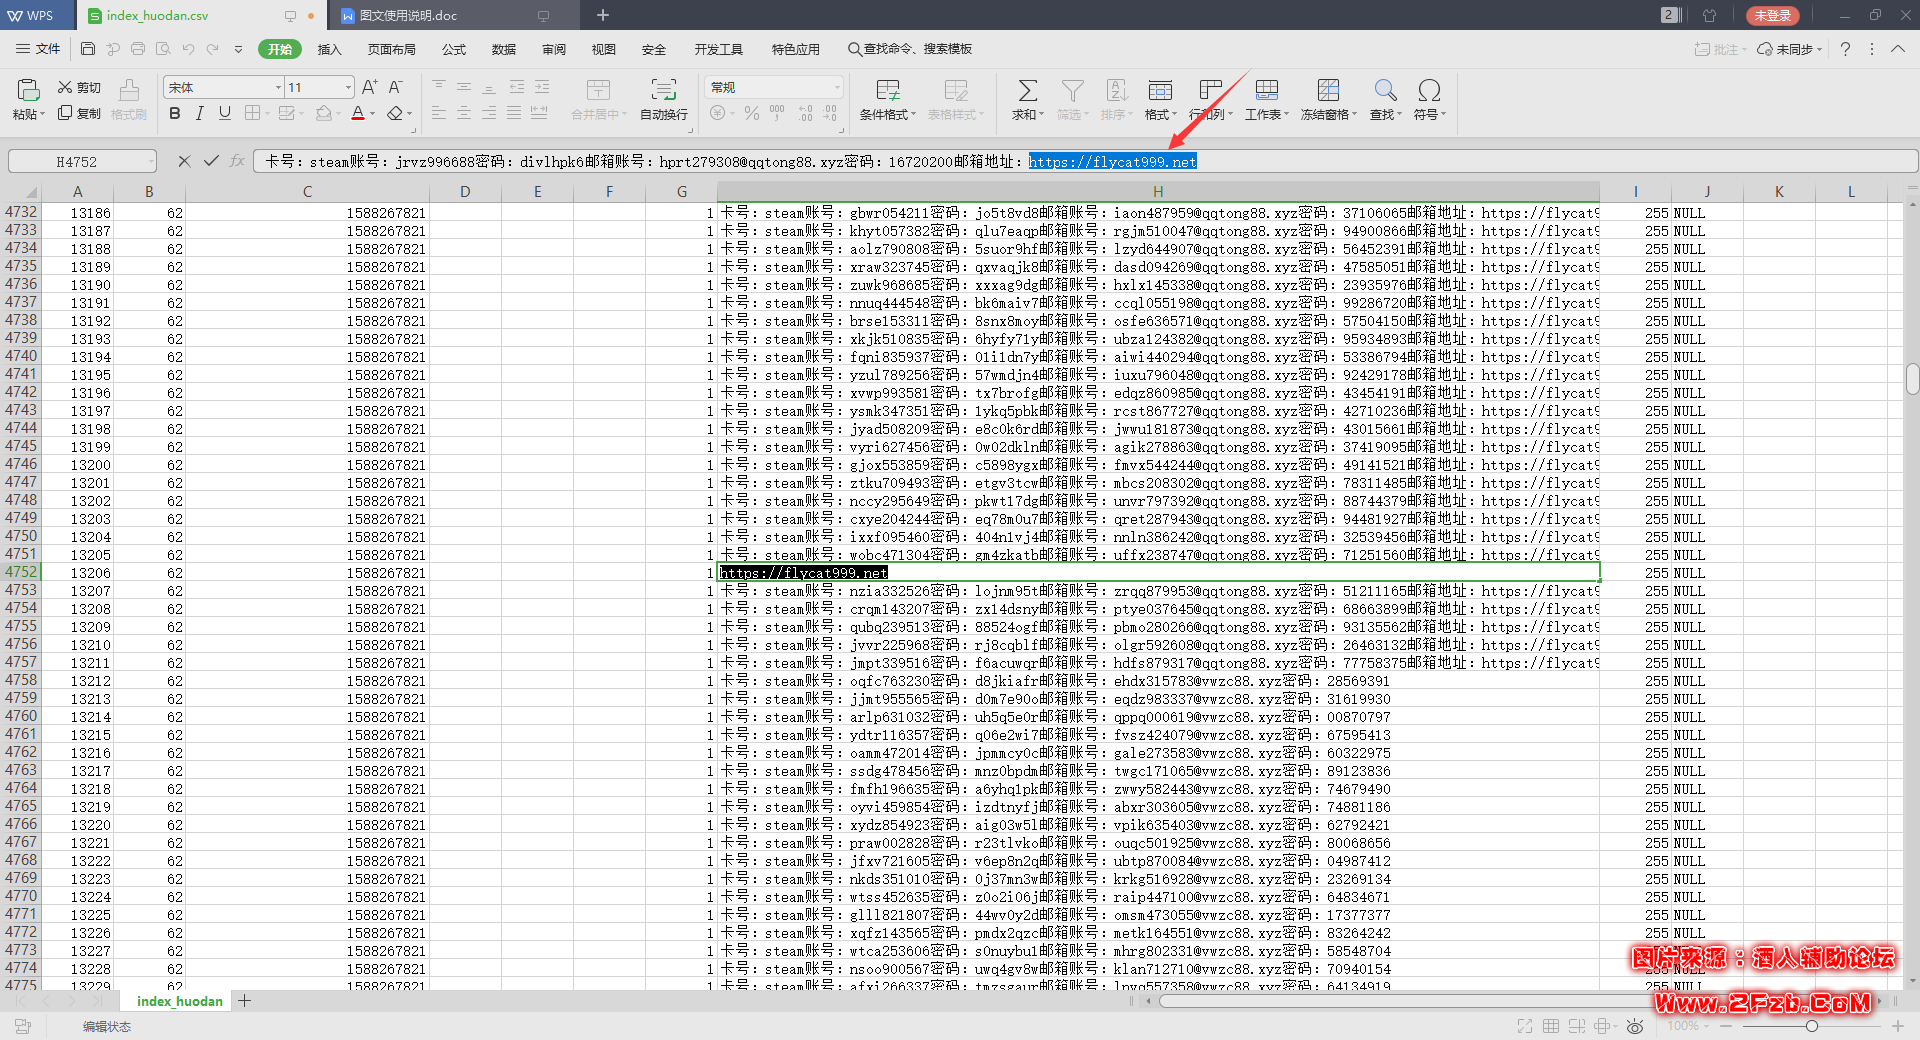Click the new tab plus button
The width and height of the screenshot is (1920, 1040).
tap(603, 15)
